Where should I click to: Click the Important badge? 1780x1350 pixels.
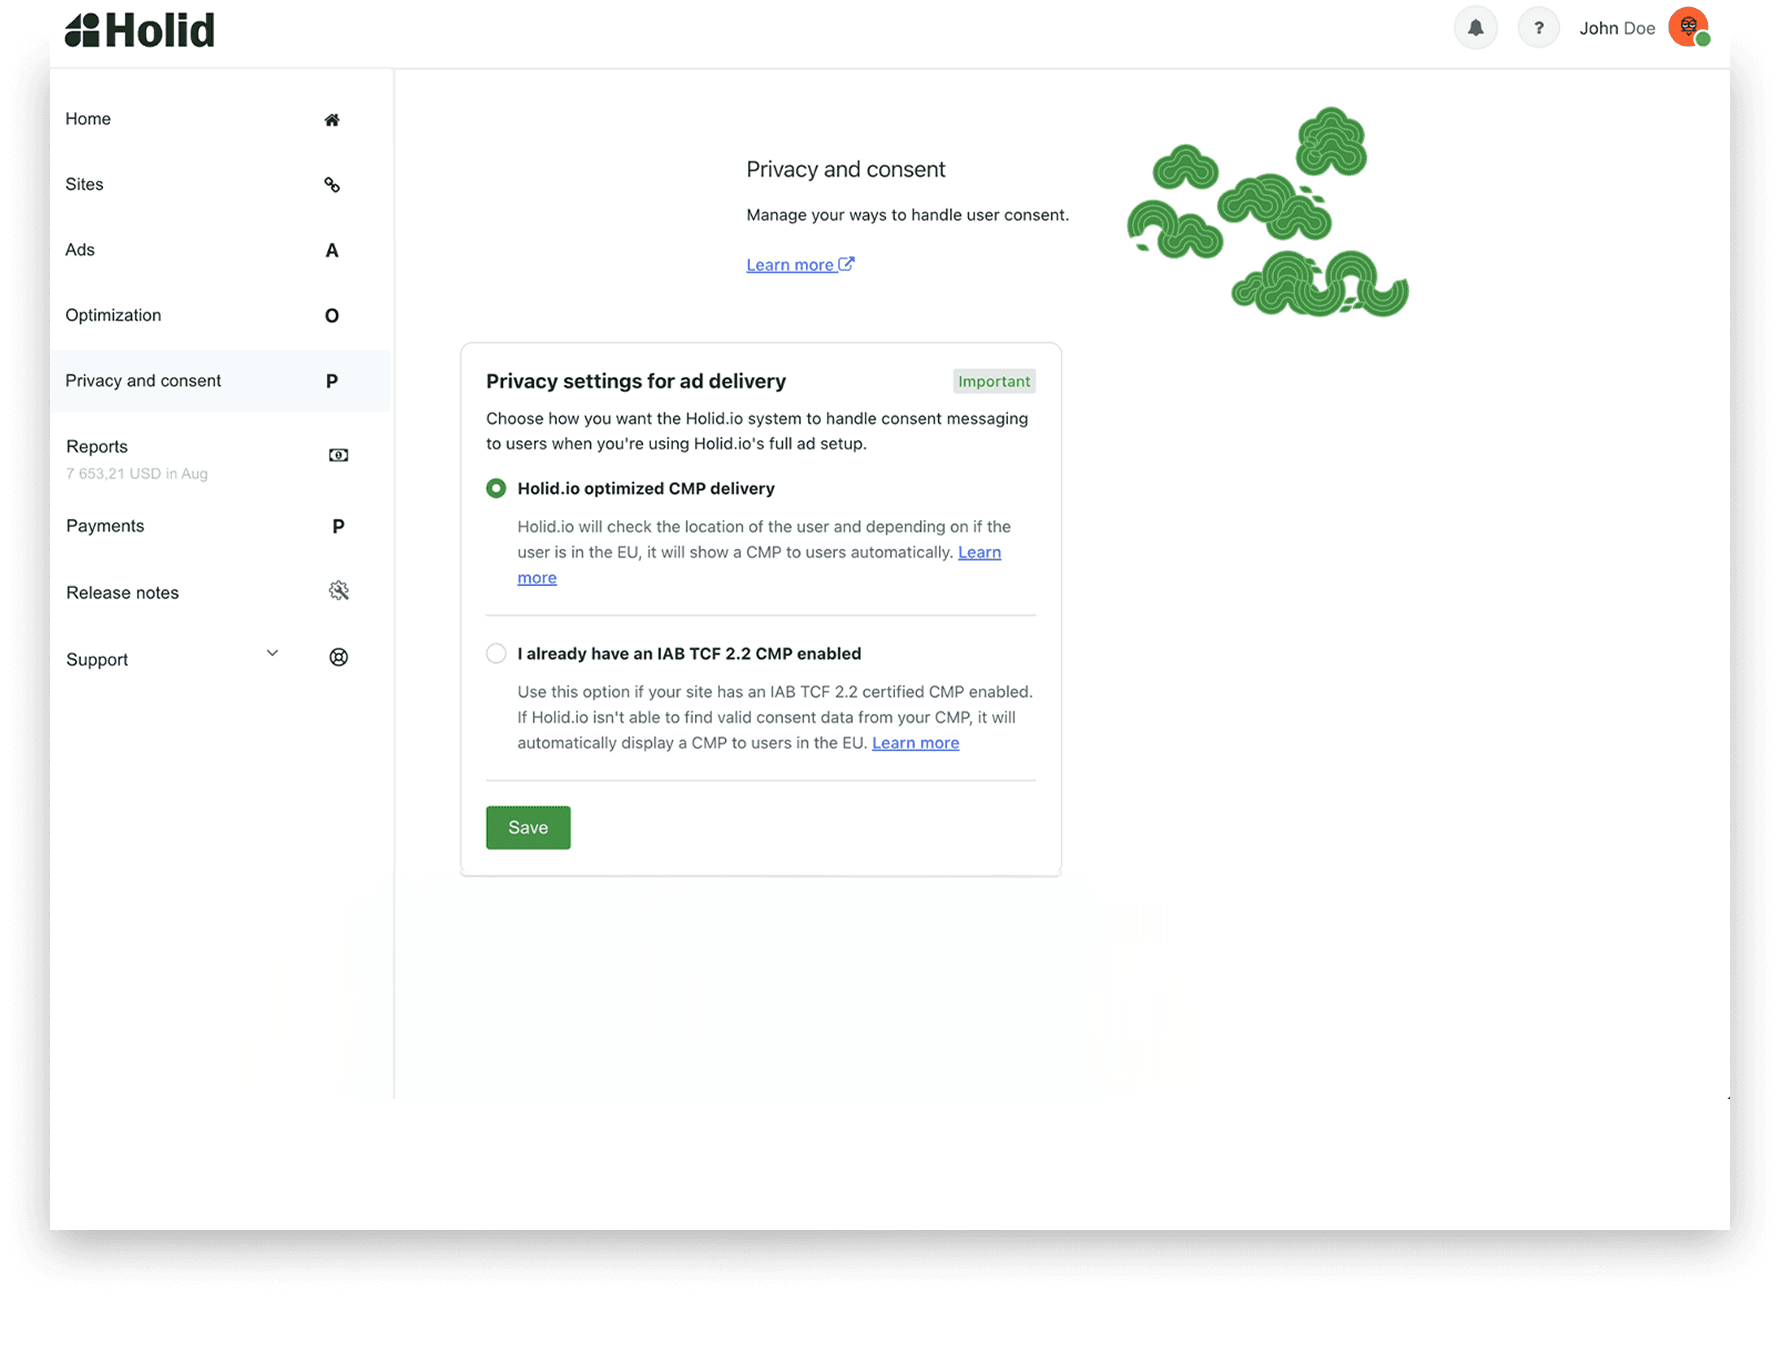tap(994, 381)
